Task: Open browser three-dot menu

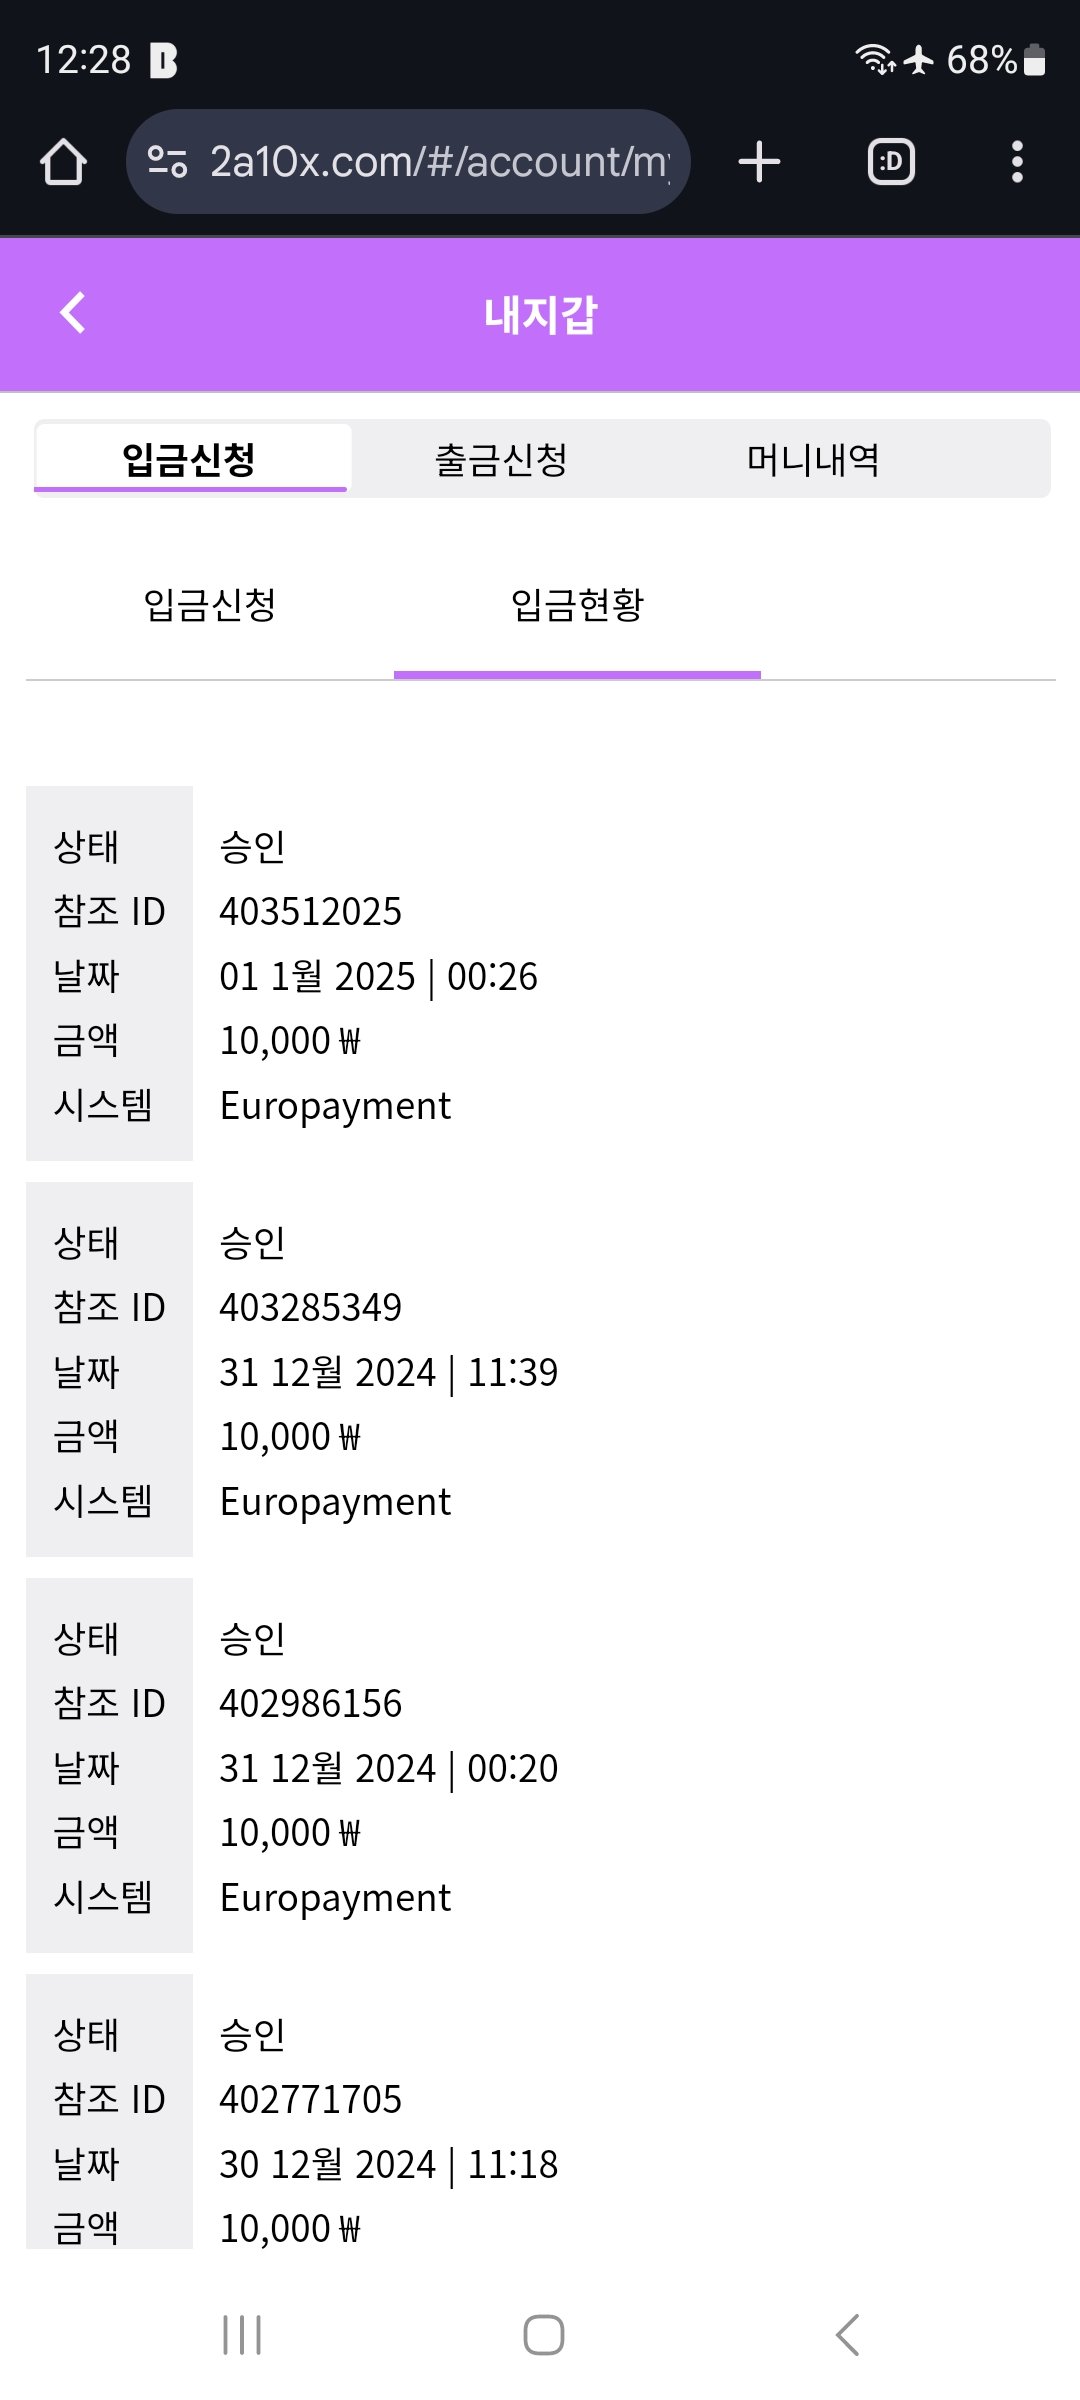Action: 1017,162
